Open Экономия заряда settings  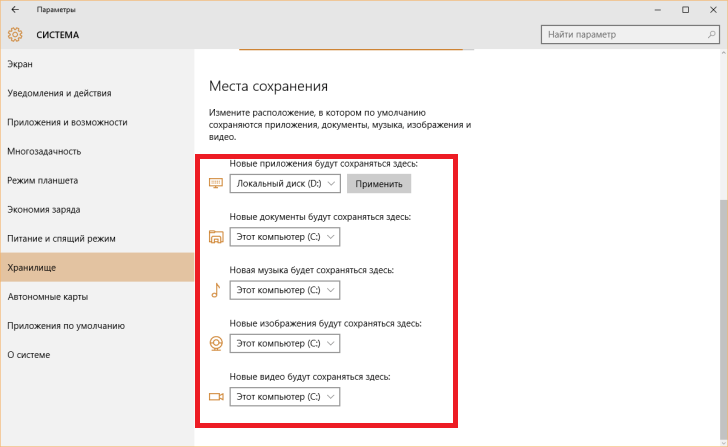click(x=97, y=209)
